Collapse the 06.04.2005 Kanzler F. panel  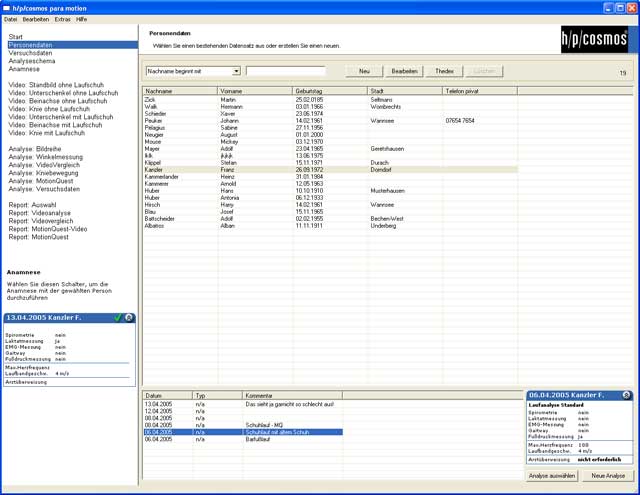[627, 395]
